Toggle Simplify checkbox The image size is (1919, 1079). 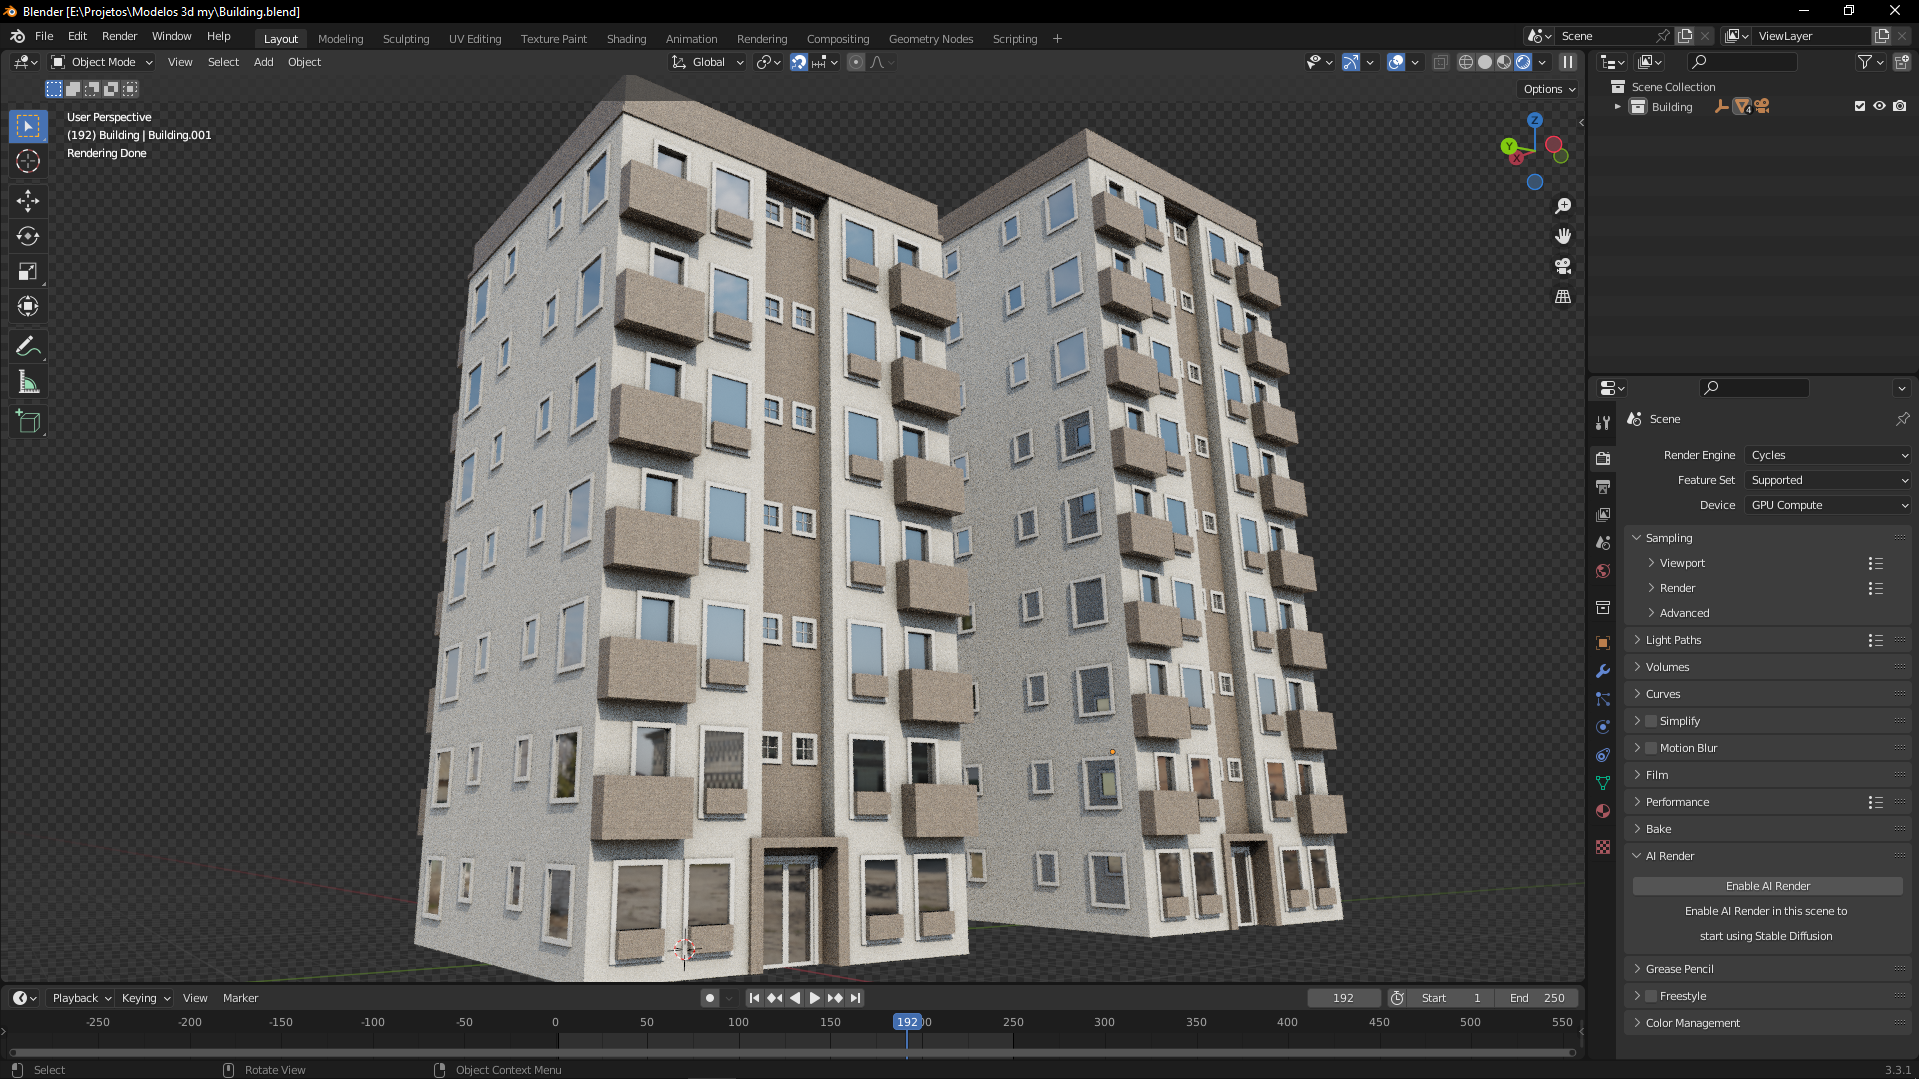coord(1651,721)
